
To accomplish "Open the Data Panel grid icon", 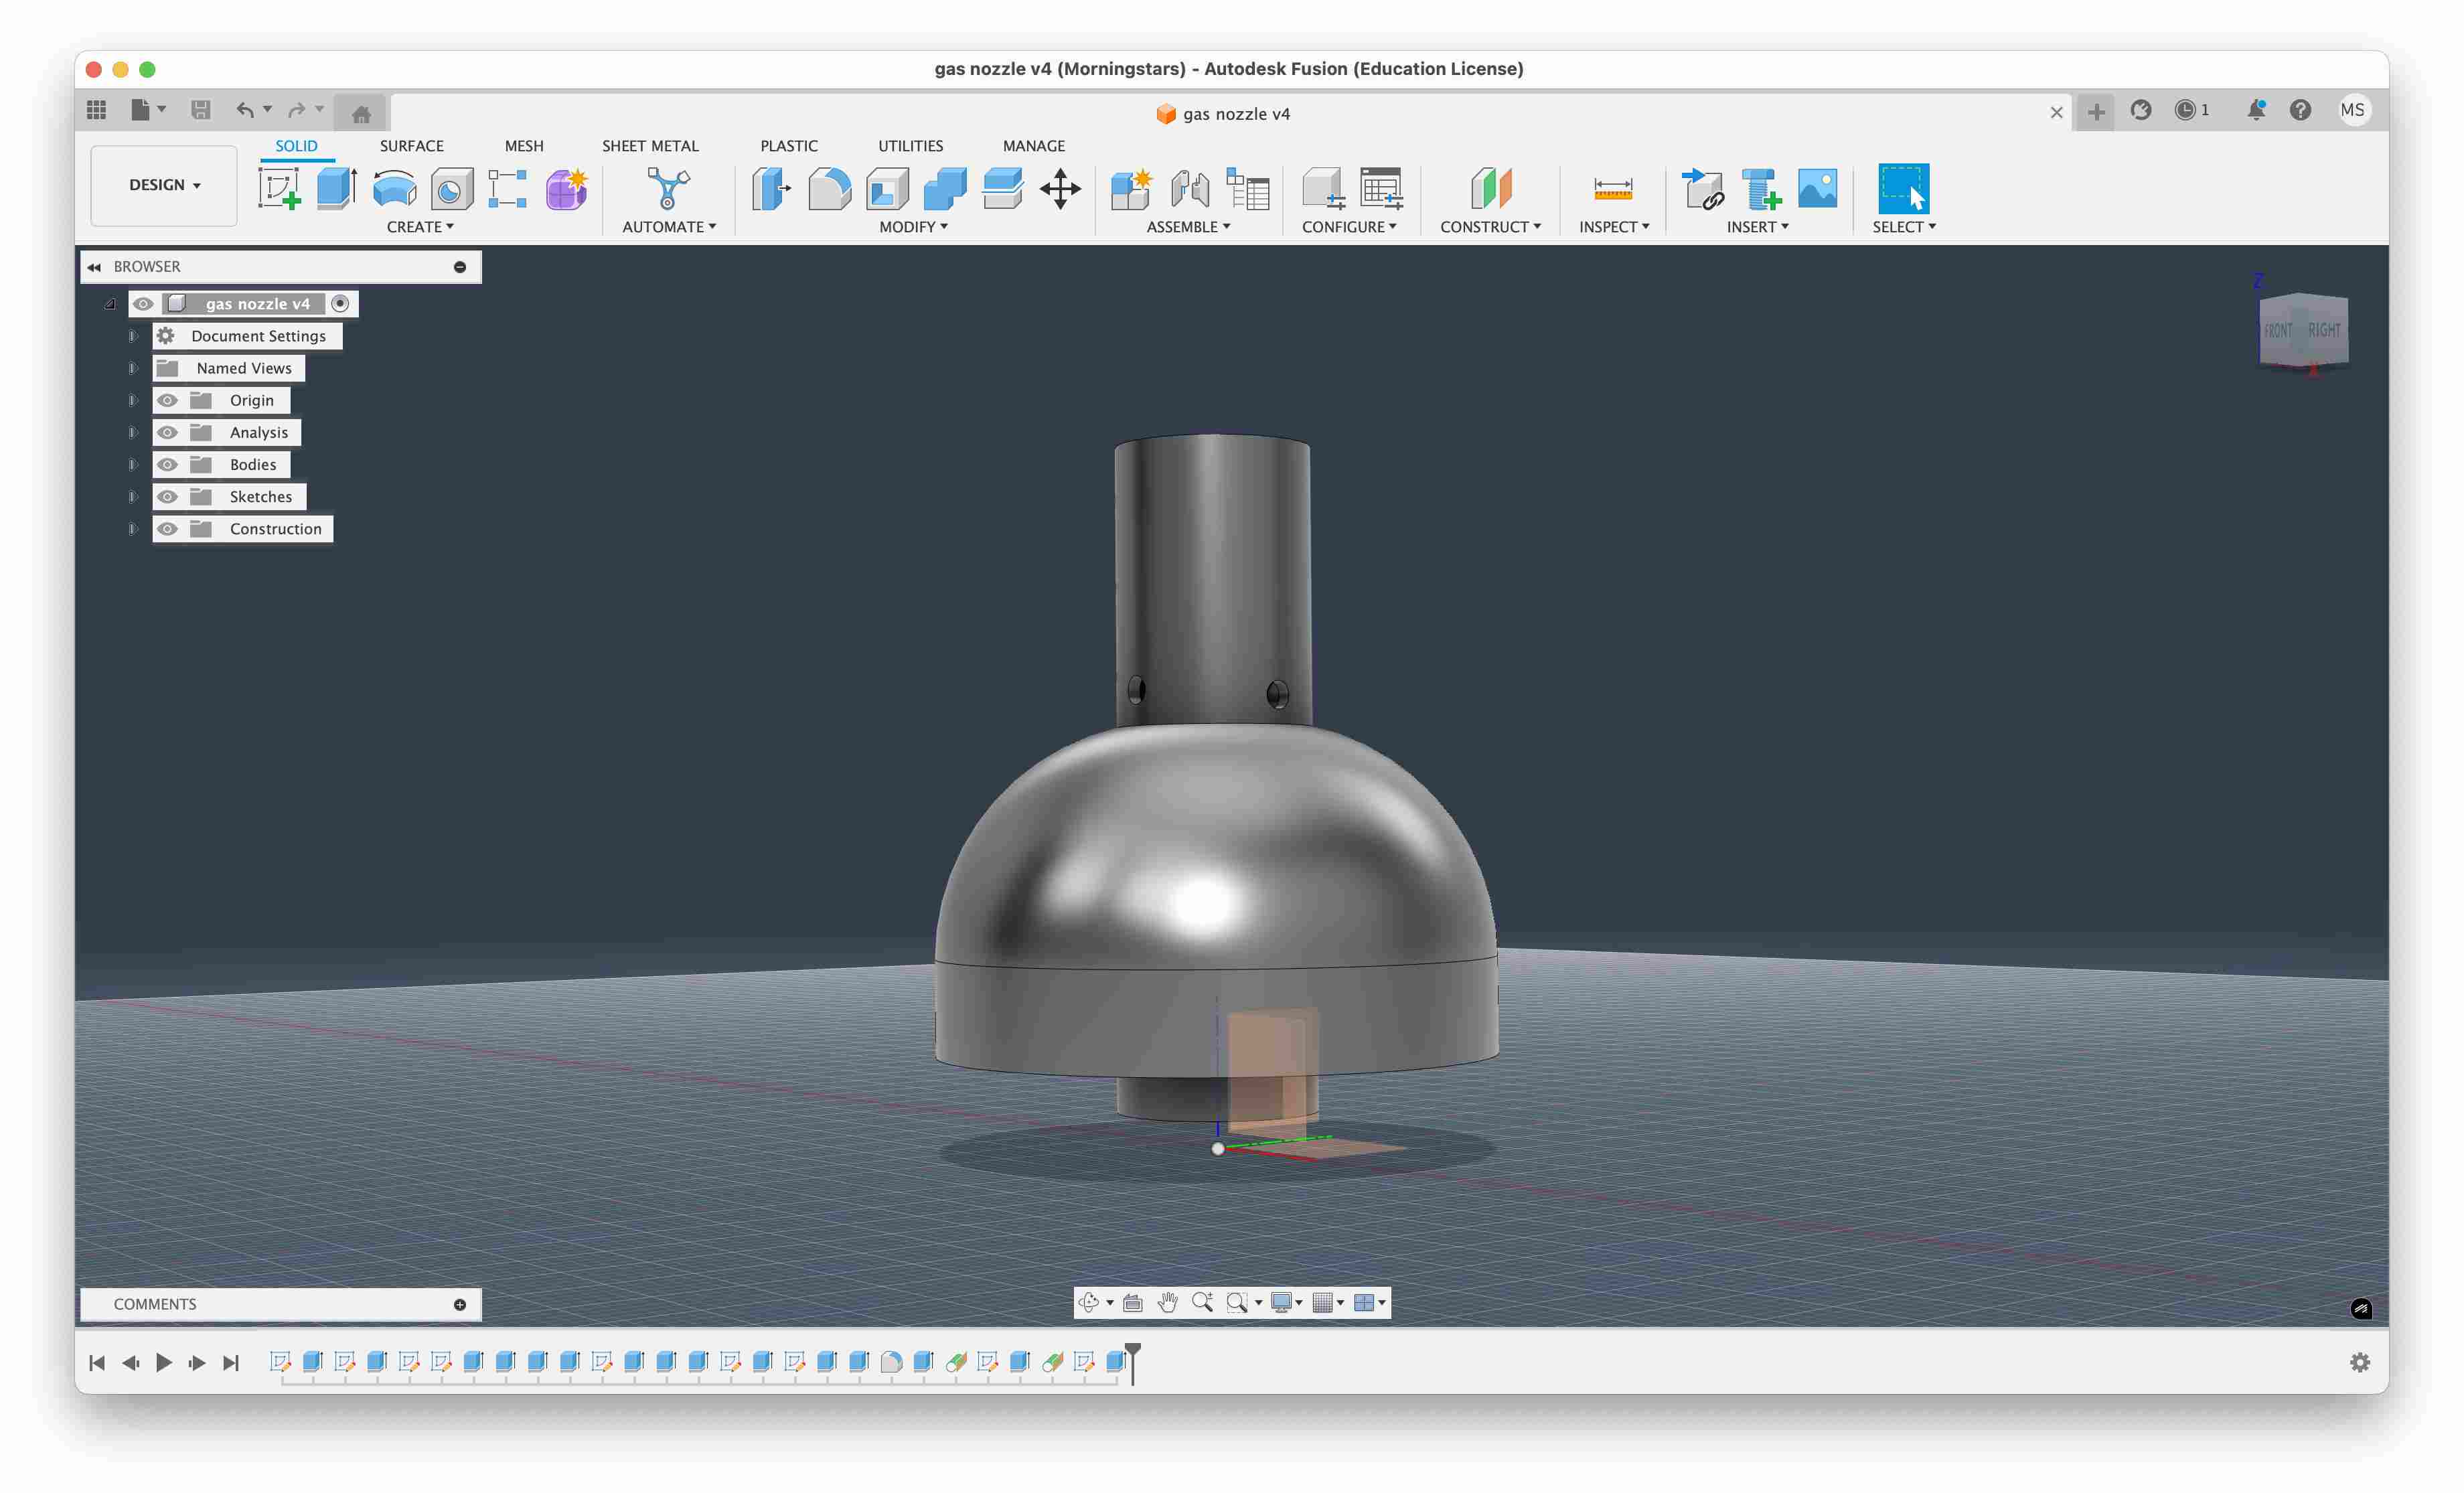I will click(x=97, y=110).
